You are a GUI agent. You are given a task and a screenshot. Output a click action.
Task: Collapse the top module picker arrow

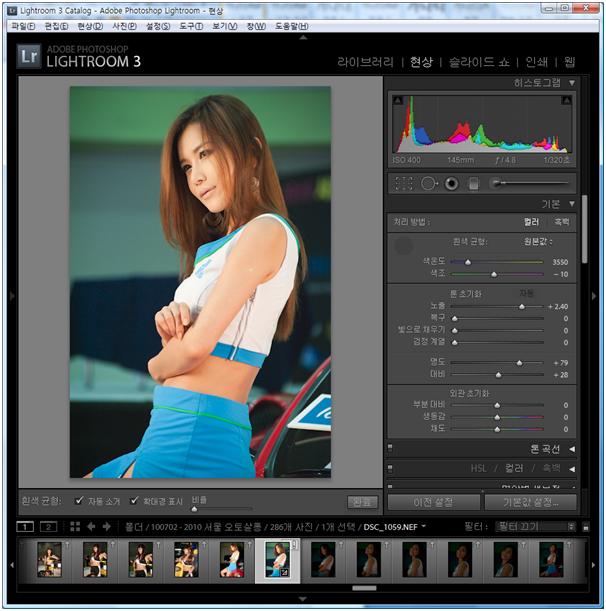pyautogui.click(x=303, y=38)
